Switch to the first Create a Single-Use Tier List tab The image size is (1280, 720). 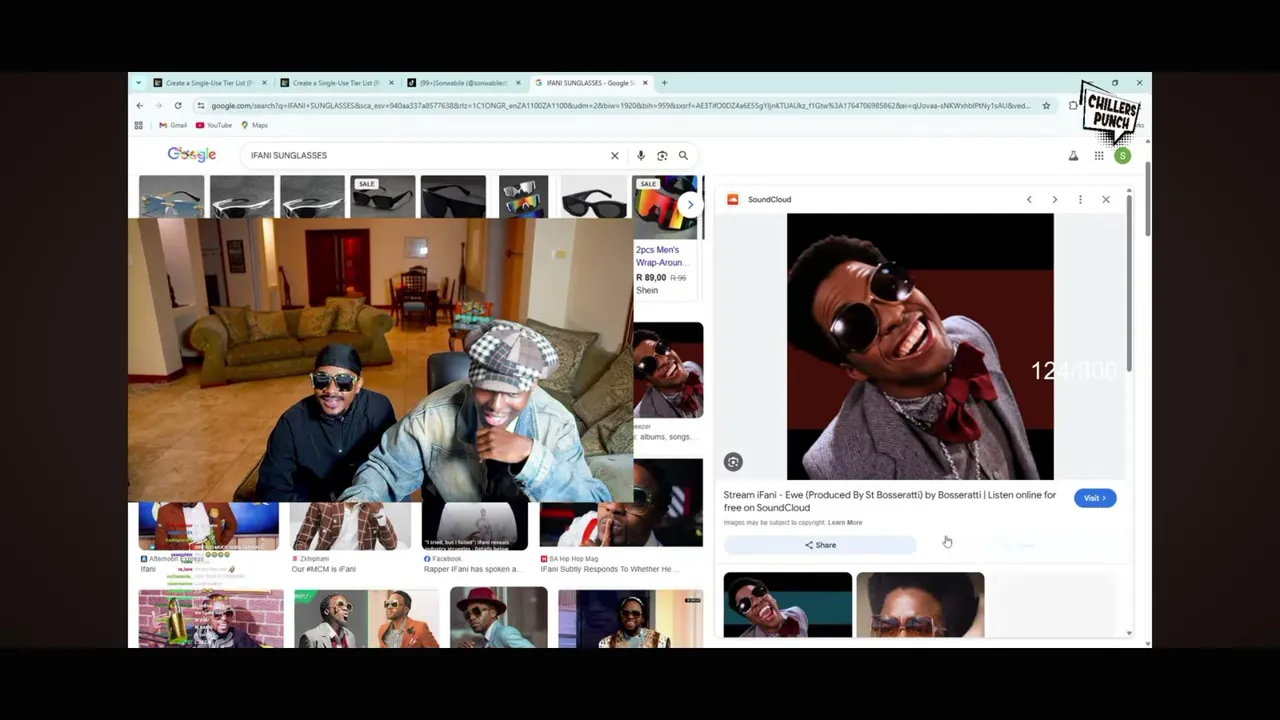tap(209, 83)
